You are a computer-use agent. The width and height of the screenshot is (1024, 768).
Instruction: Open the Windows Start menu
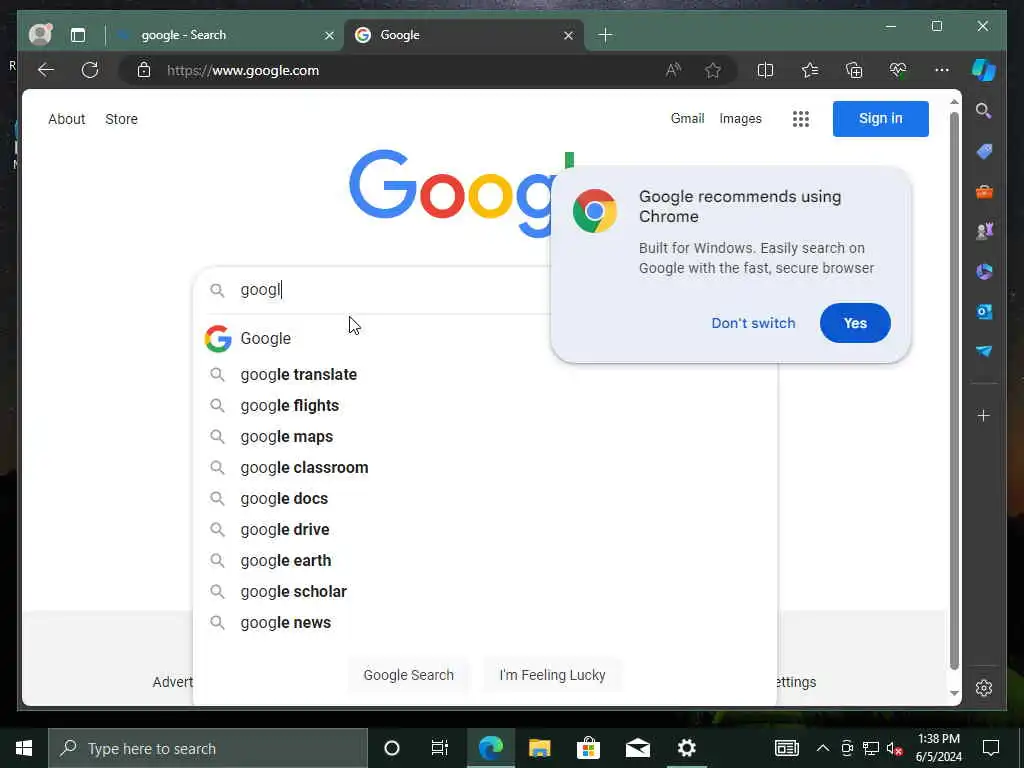(x=24, y=748)
